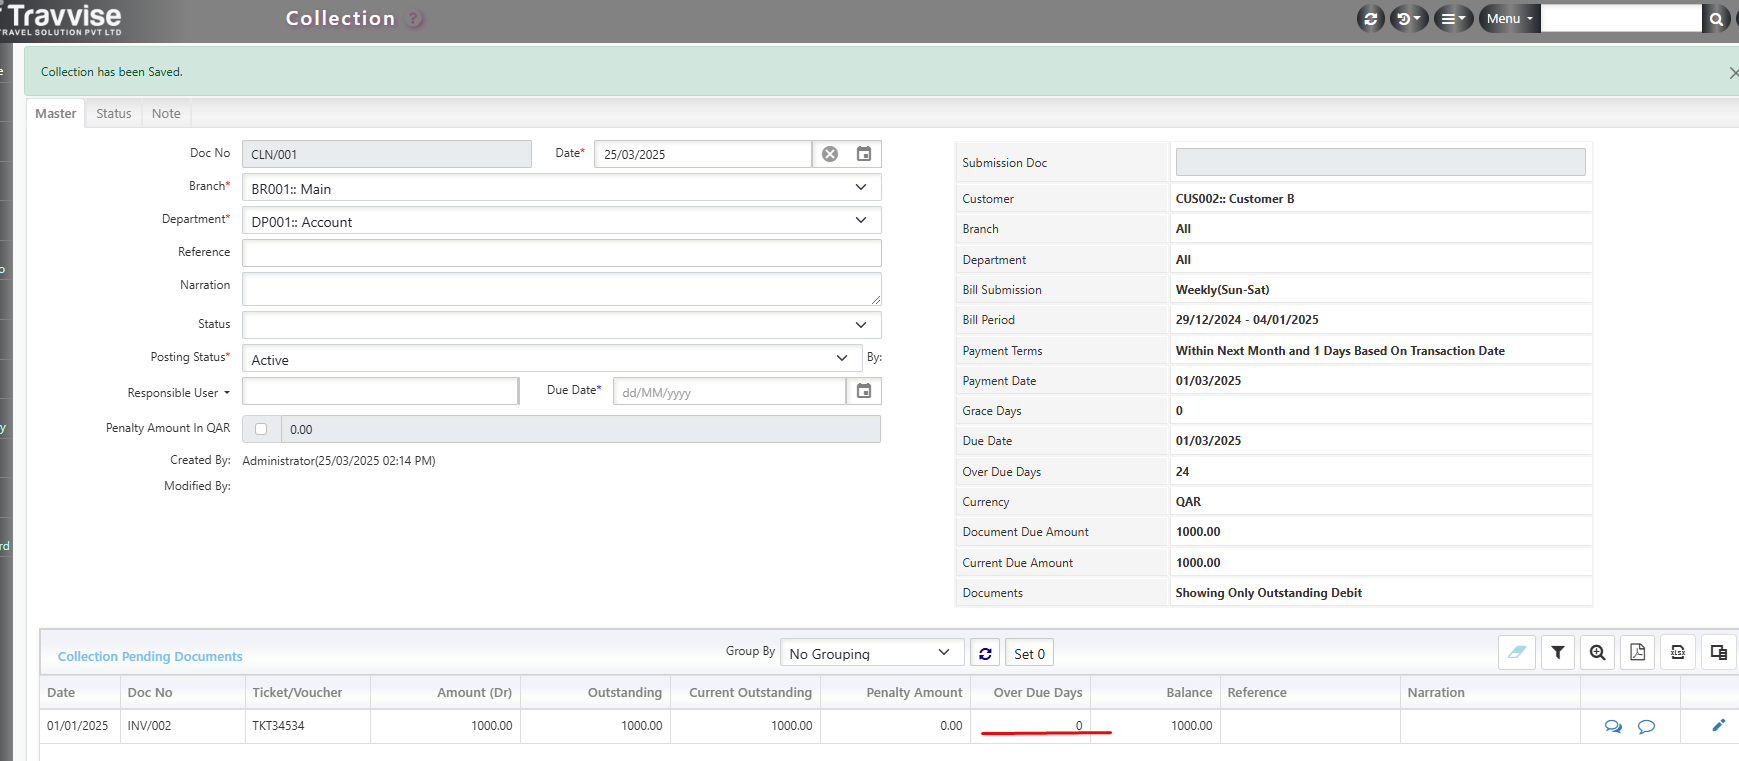Click the help question mark beside Collection
Image resolution: width=1739 pixels, height=761 pixels.
tap(415, 18)
